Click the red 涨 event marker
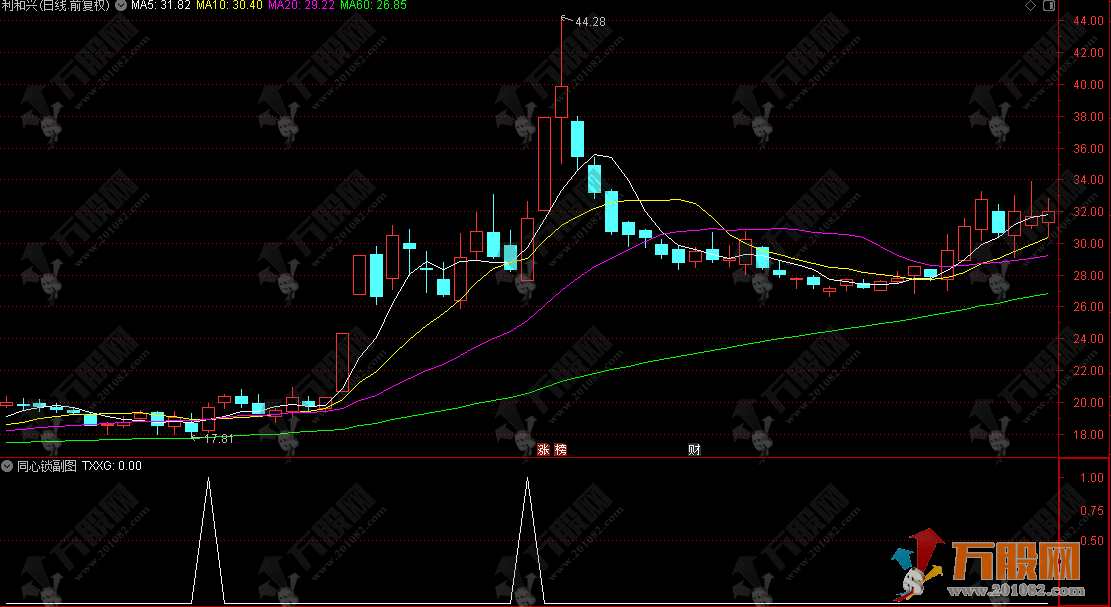This screenshot has width=1111, height=607. [x=543, y=450]
